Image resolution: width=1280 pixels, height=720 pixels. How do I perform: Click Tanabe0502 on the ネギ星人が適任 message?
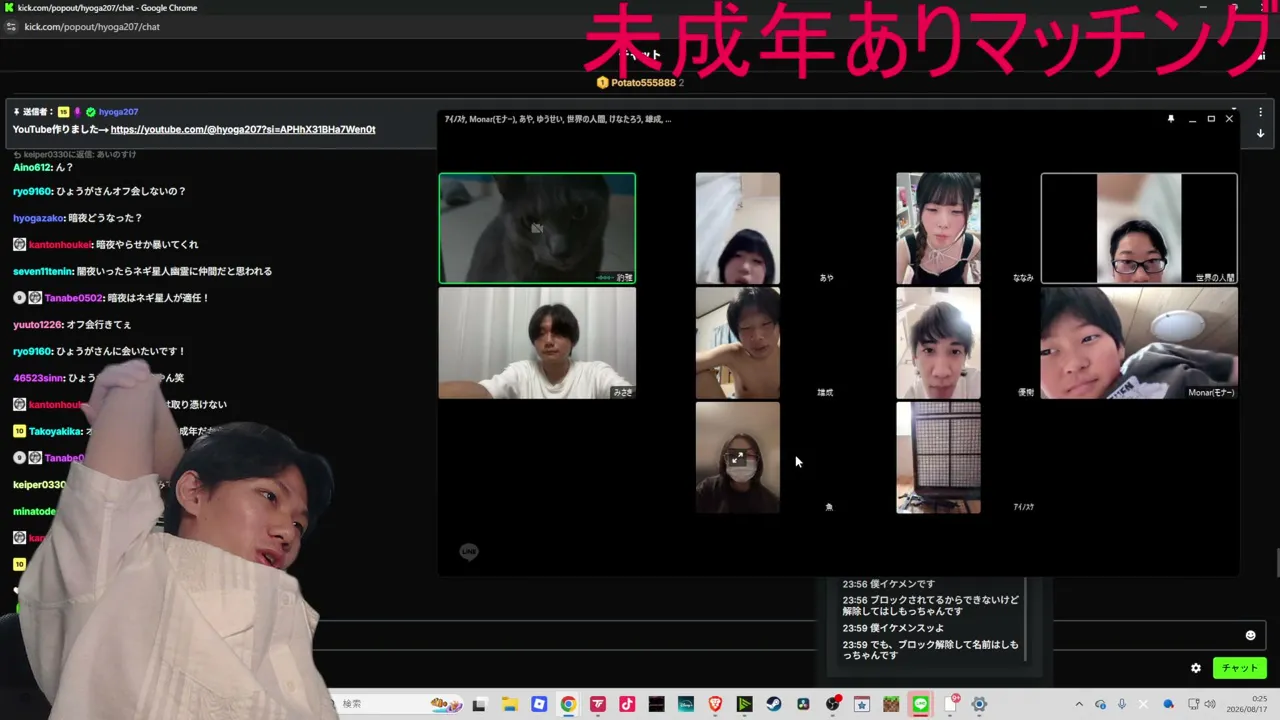[x=74, y=298]
